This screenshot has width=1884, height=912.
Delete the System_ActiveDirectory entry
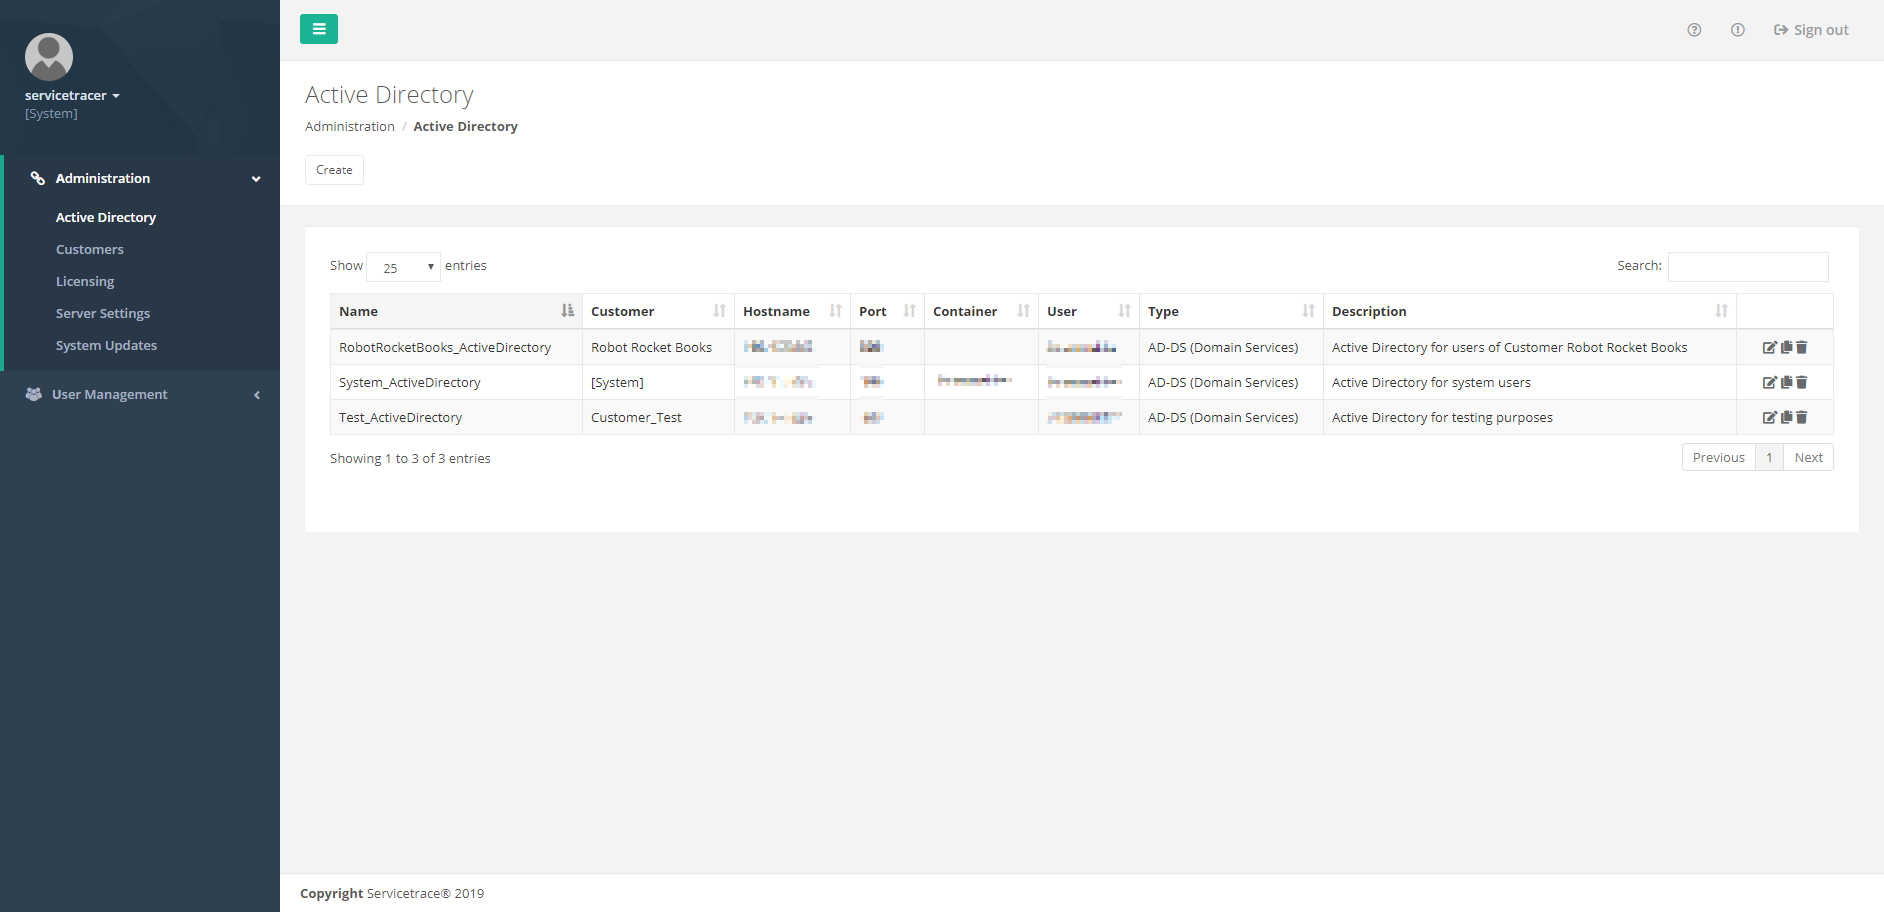tap(1801, 382)
